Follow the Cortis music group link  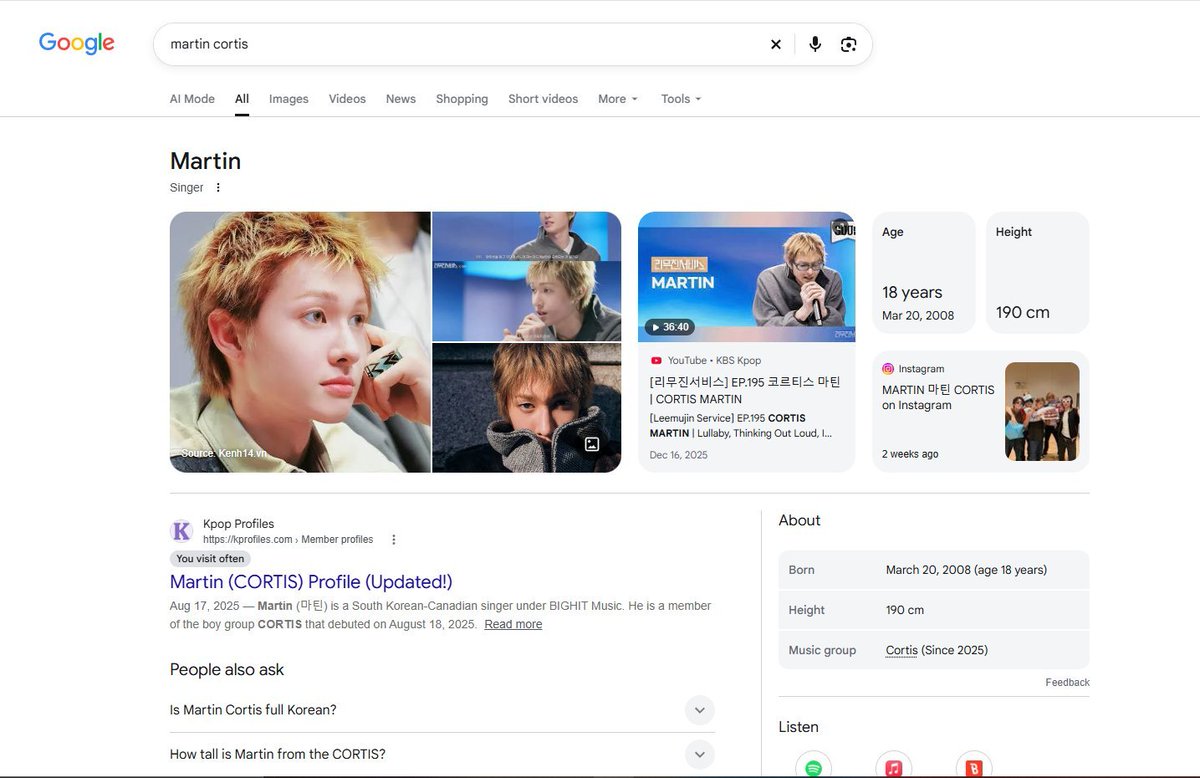[x=901, y=650]
